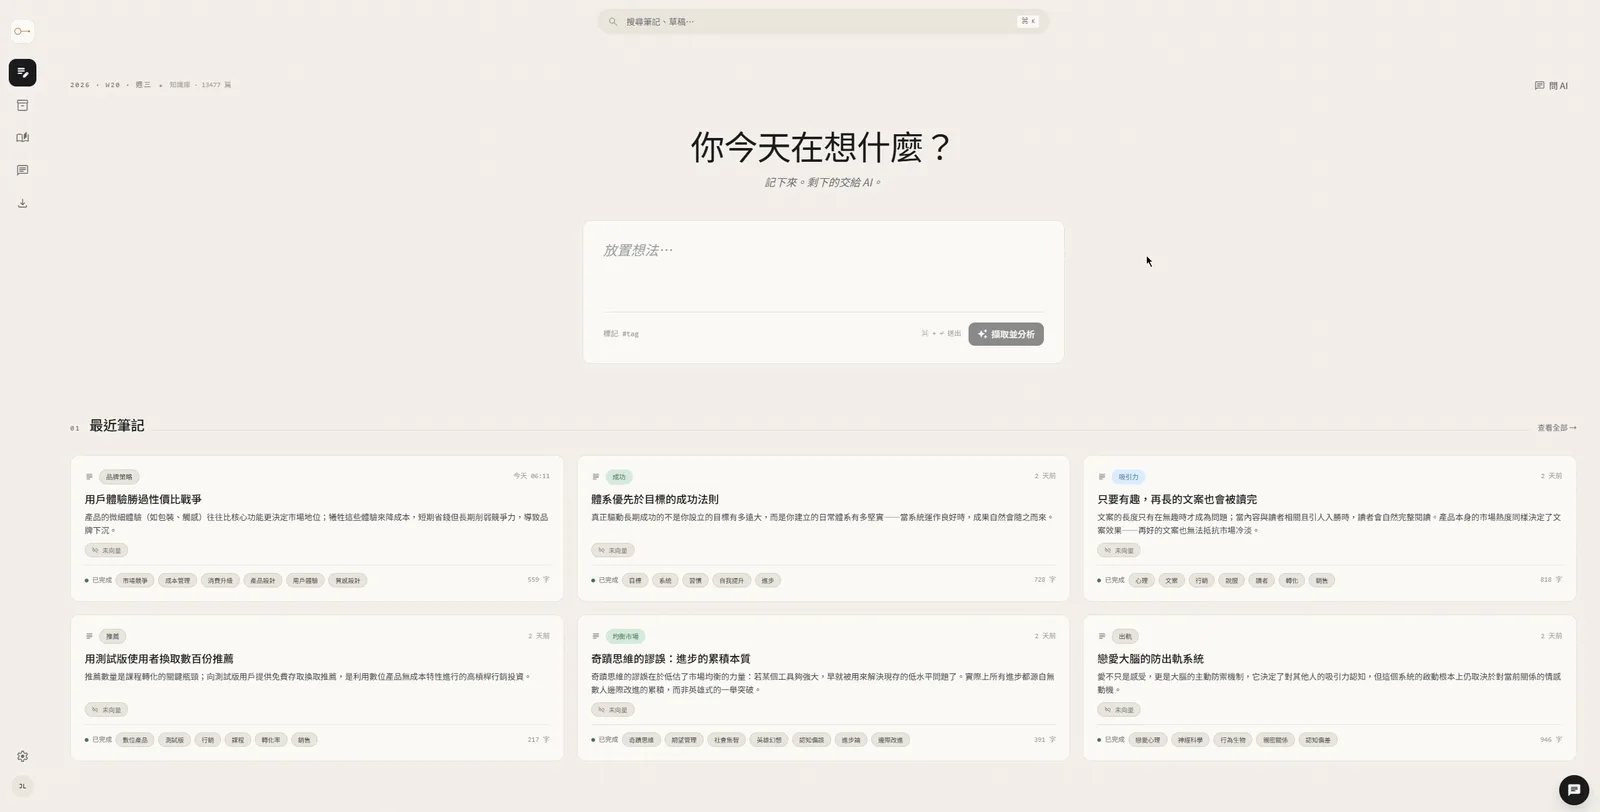
Task: Click the green 均衡市場 category badge
Action: (x=625, y=637)
